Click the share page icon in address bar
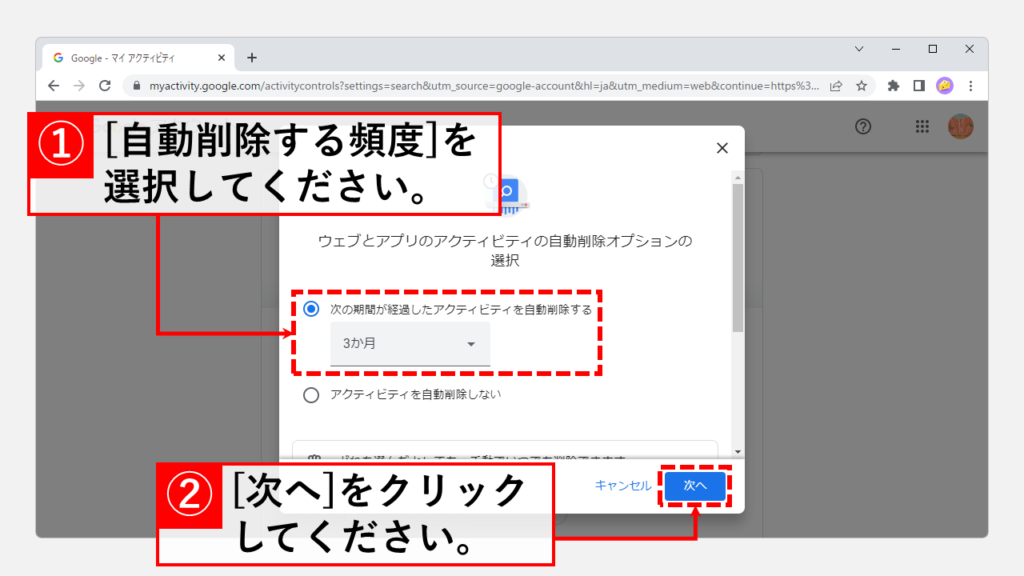The width and height of the screenshot is (1024, 576). pyautogui.click(x=835, y=86)
